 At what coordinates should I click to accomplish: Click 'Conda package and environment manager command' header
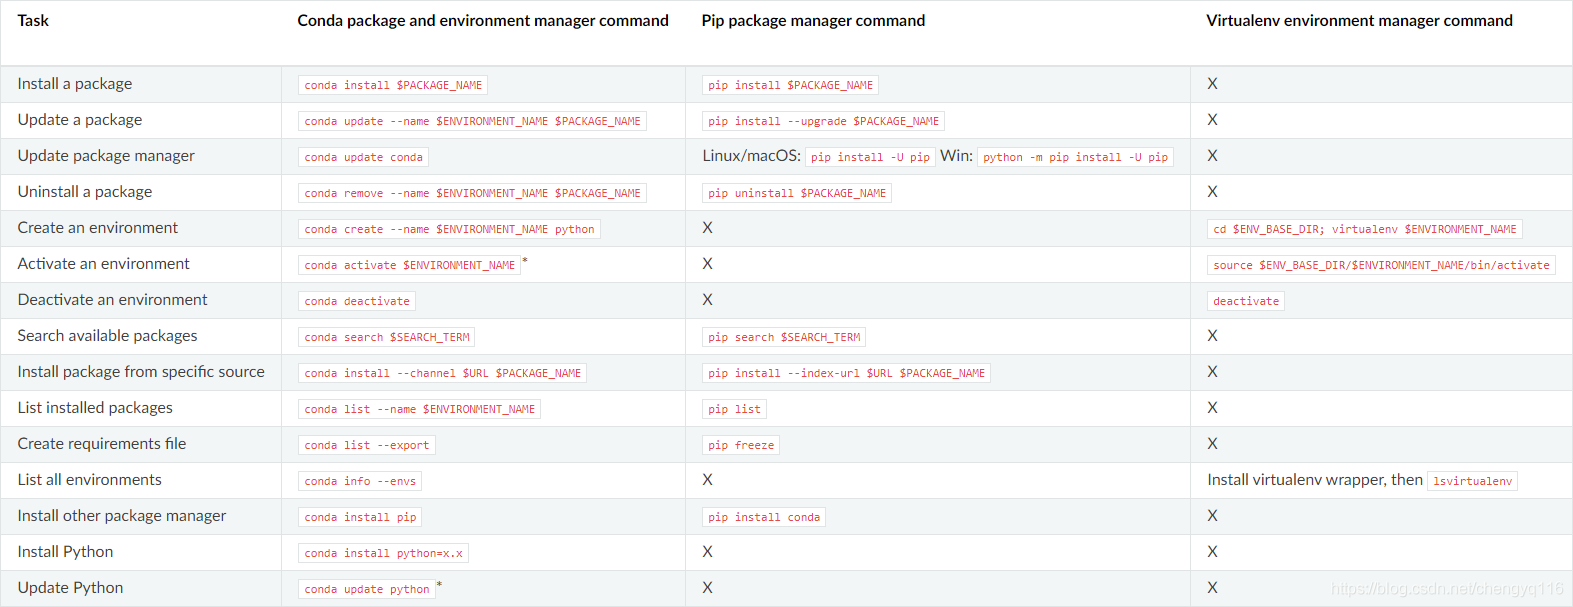click(483, 21)
